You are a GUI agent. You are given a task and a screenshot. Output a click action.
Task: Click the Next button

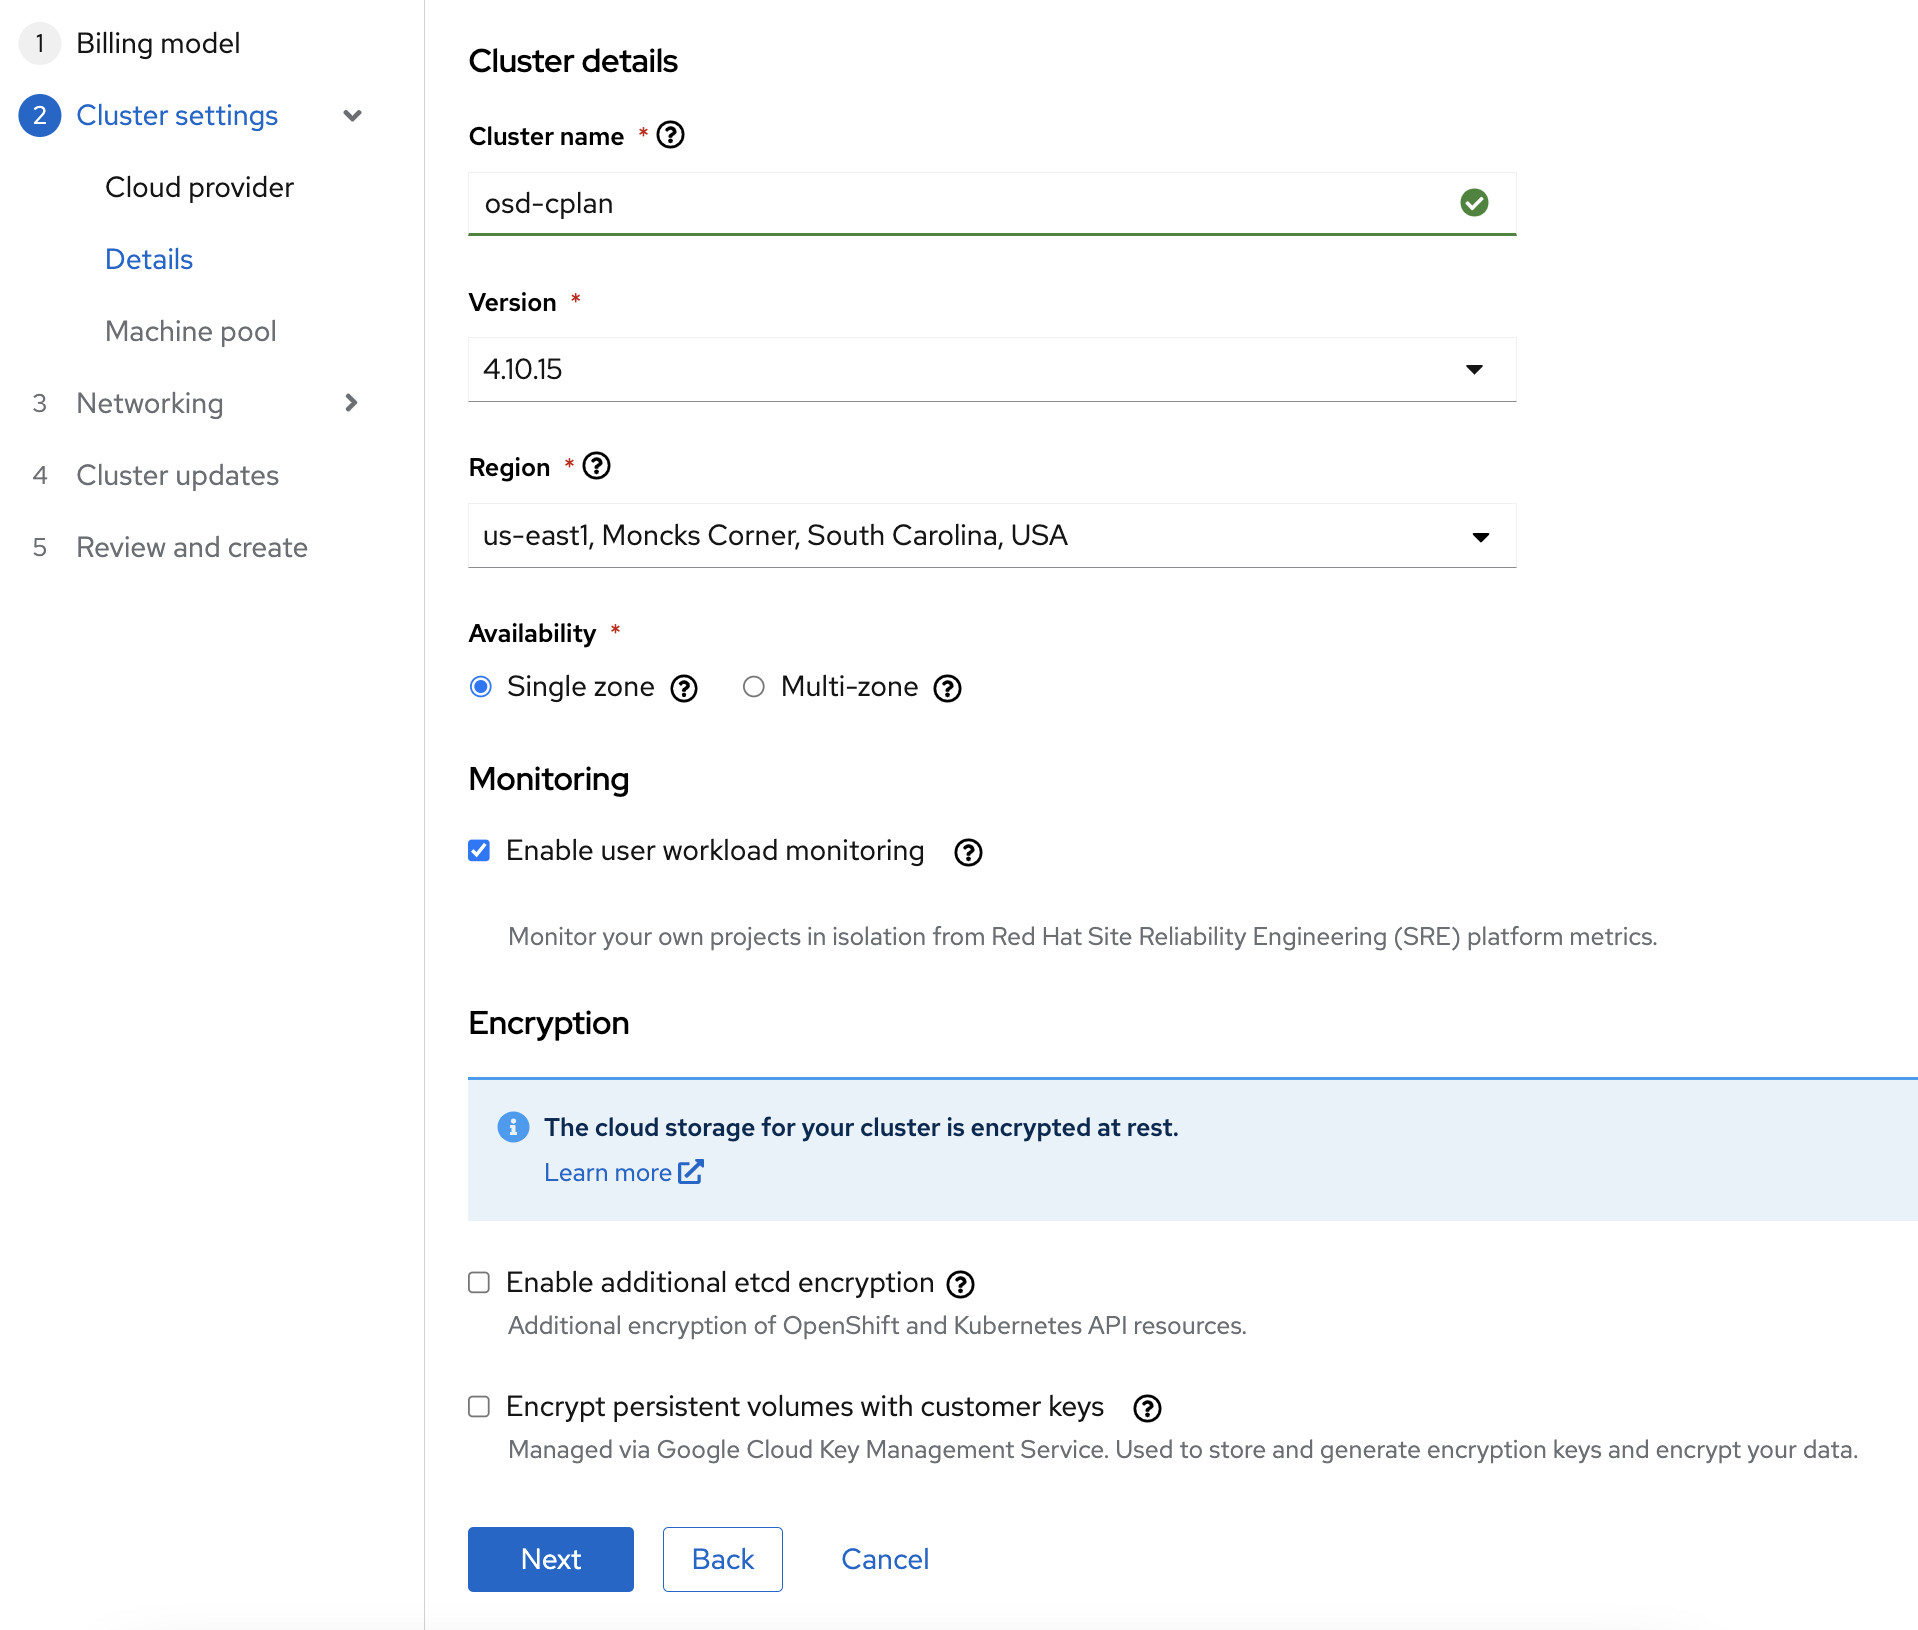550,1559
